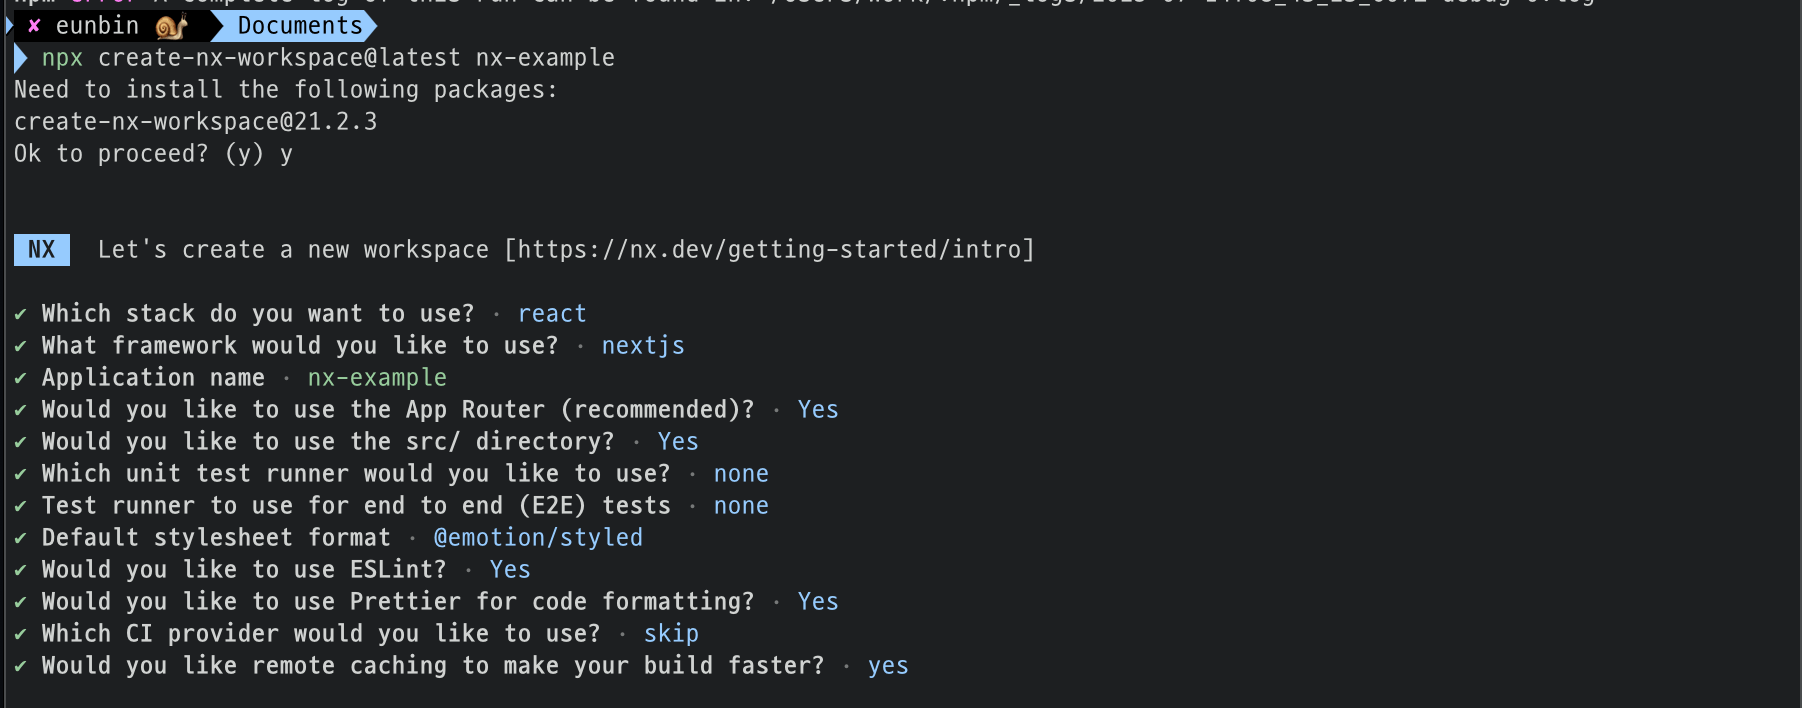Click the prompt arrow before npx command
The width and height of the screenshot is (1802, 708).
point(20,58)
